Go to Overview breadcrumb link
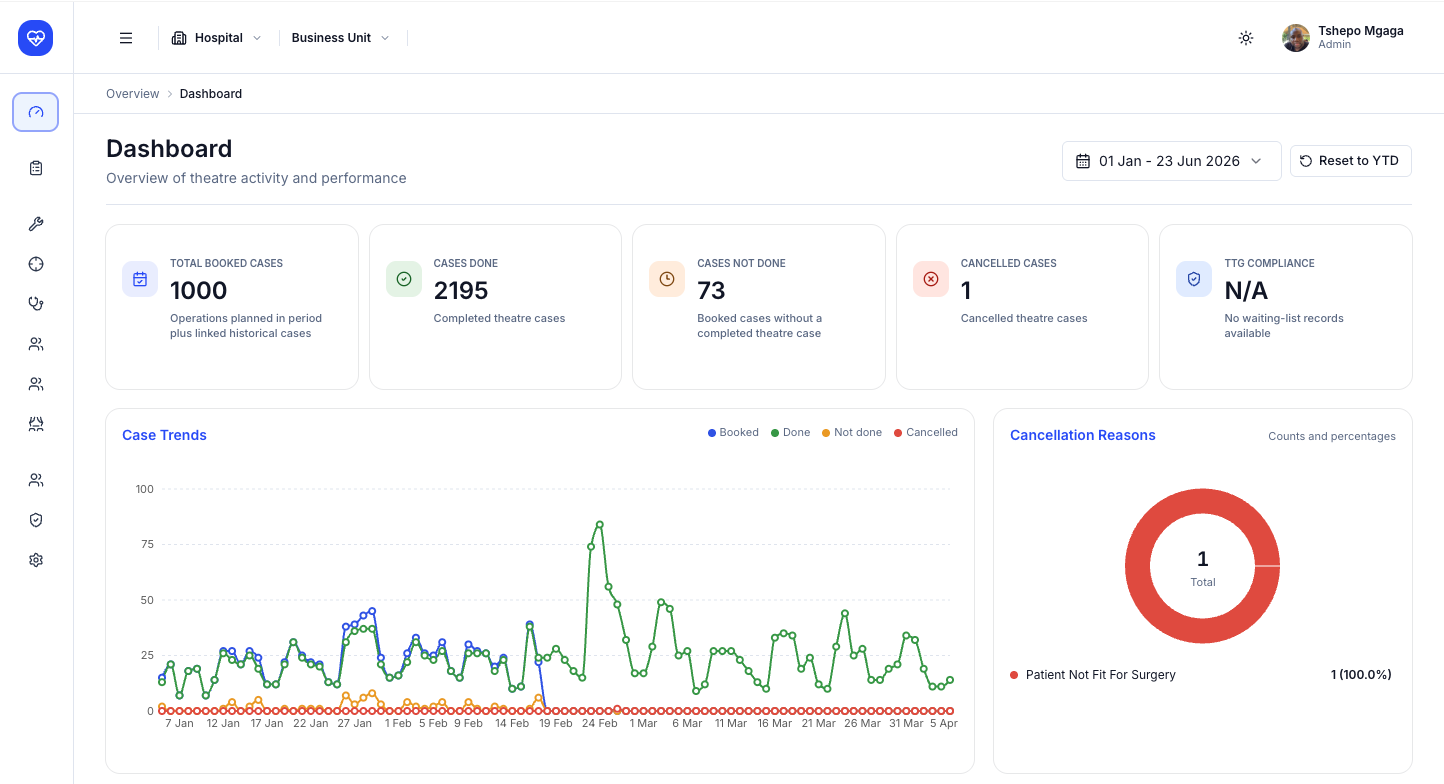 pos(132,94)
